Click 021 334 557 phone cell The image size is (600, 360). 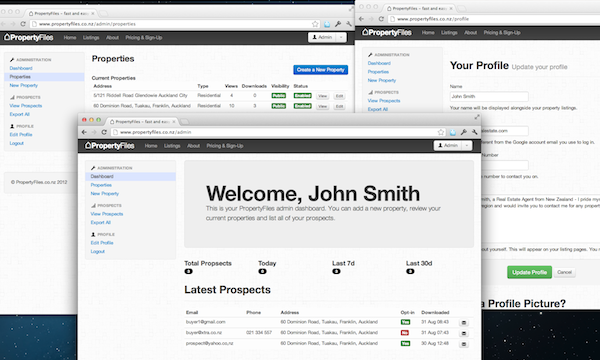[259, 332]
